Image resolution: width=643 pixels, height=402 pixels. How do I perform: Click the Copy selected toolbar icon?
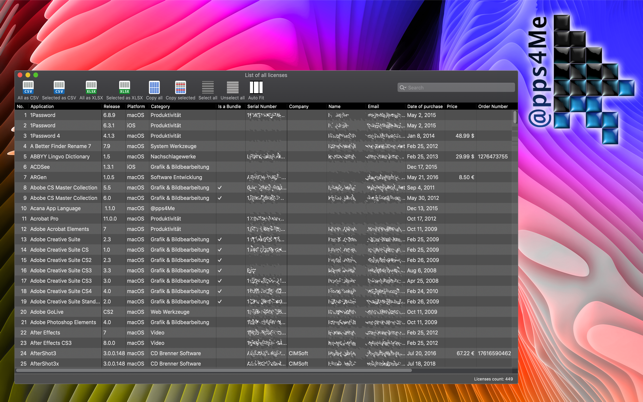pyautogui.click(x=180, y=87)
